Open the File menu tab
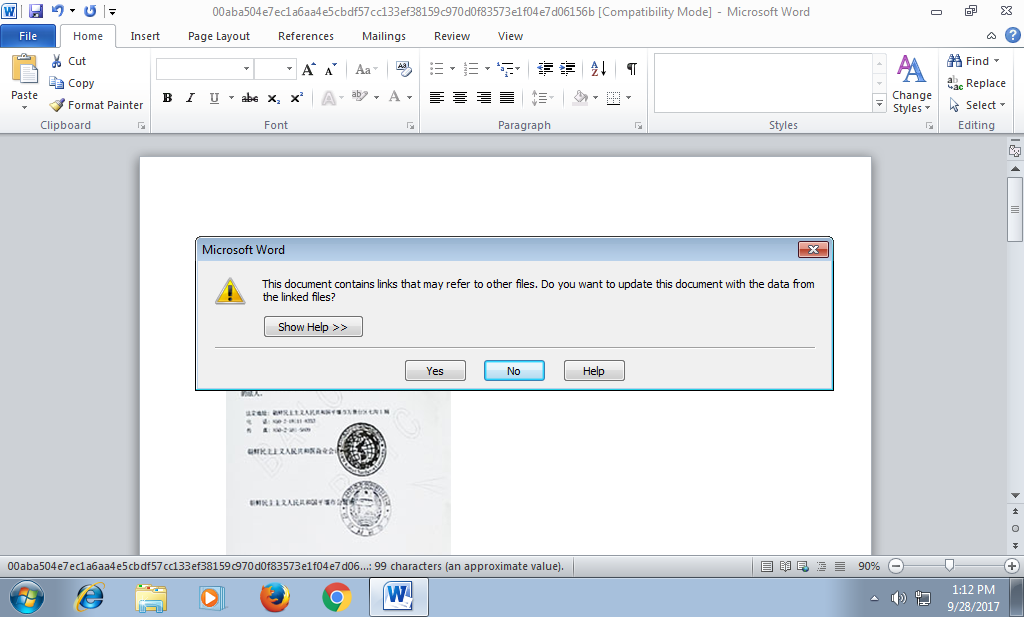 [x=28, y=36]
